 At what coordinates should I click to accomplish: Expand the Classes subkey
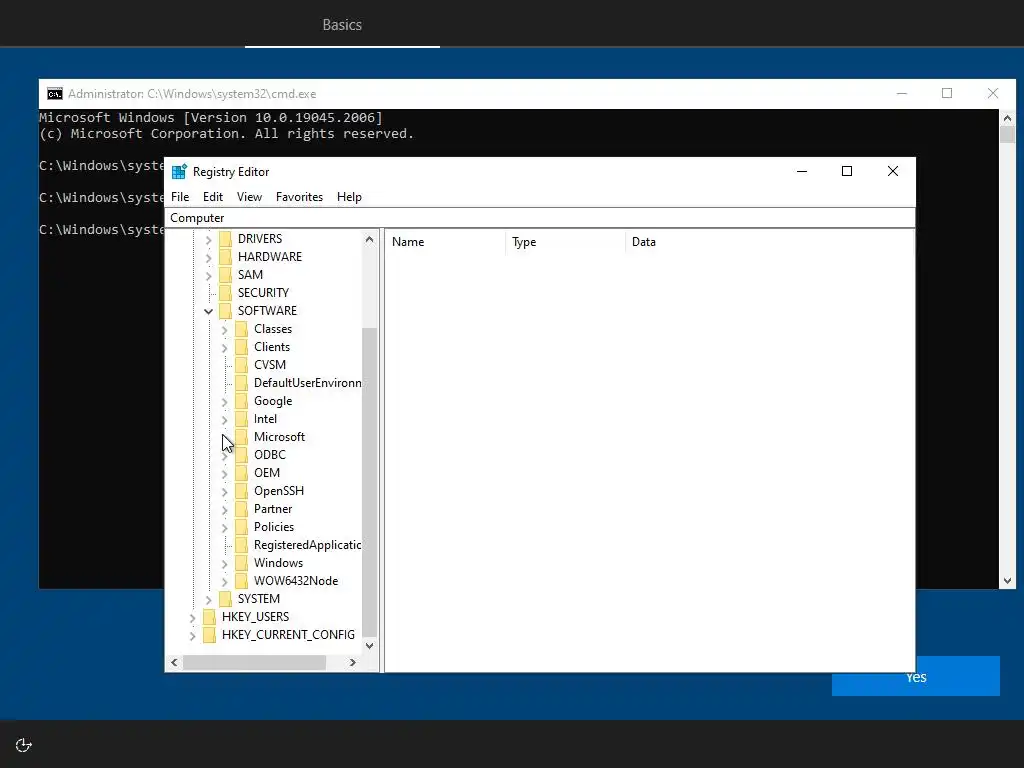coord(225,330)
